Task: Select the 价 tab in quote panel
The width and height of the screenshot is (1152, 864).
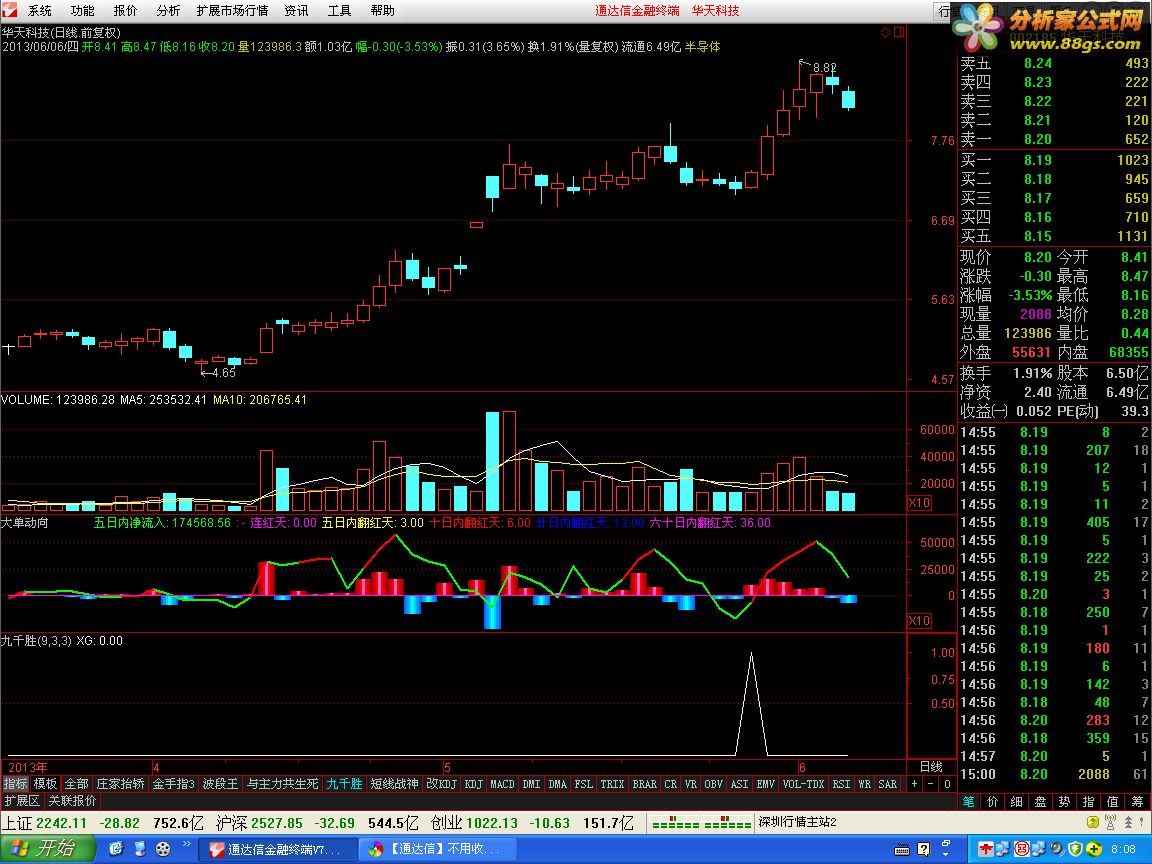Action: point(993,802)
